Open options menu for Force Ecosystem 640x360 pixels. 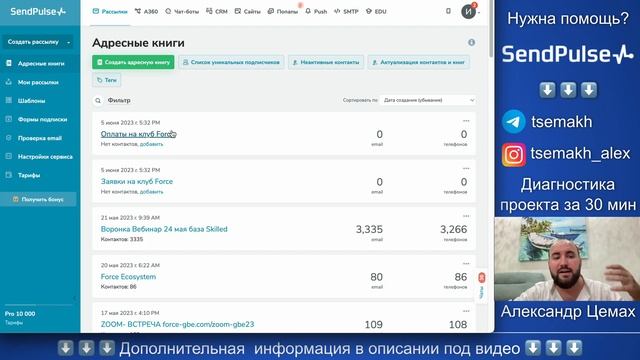(x=466, y=263)
